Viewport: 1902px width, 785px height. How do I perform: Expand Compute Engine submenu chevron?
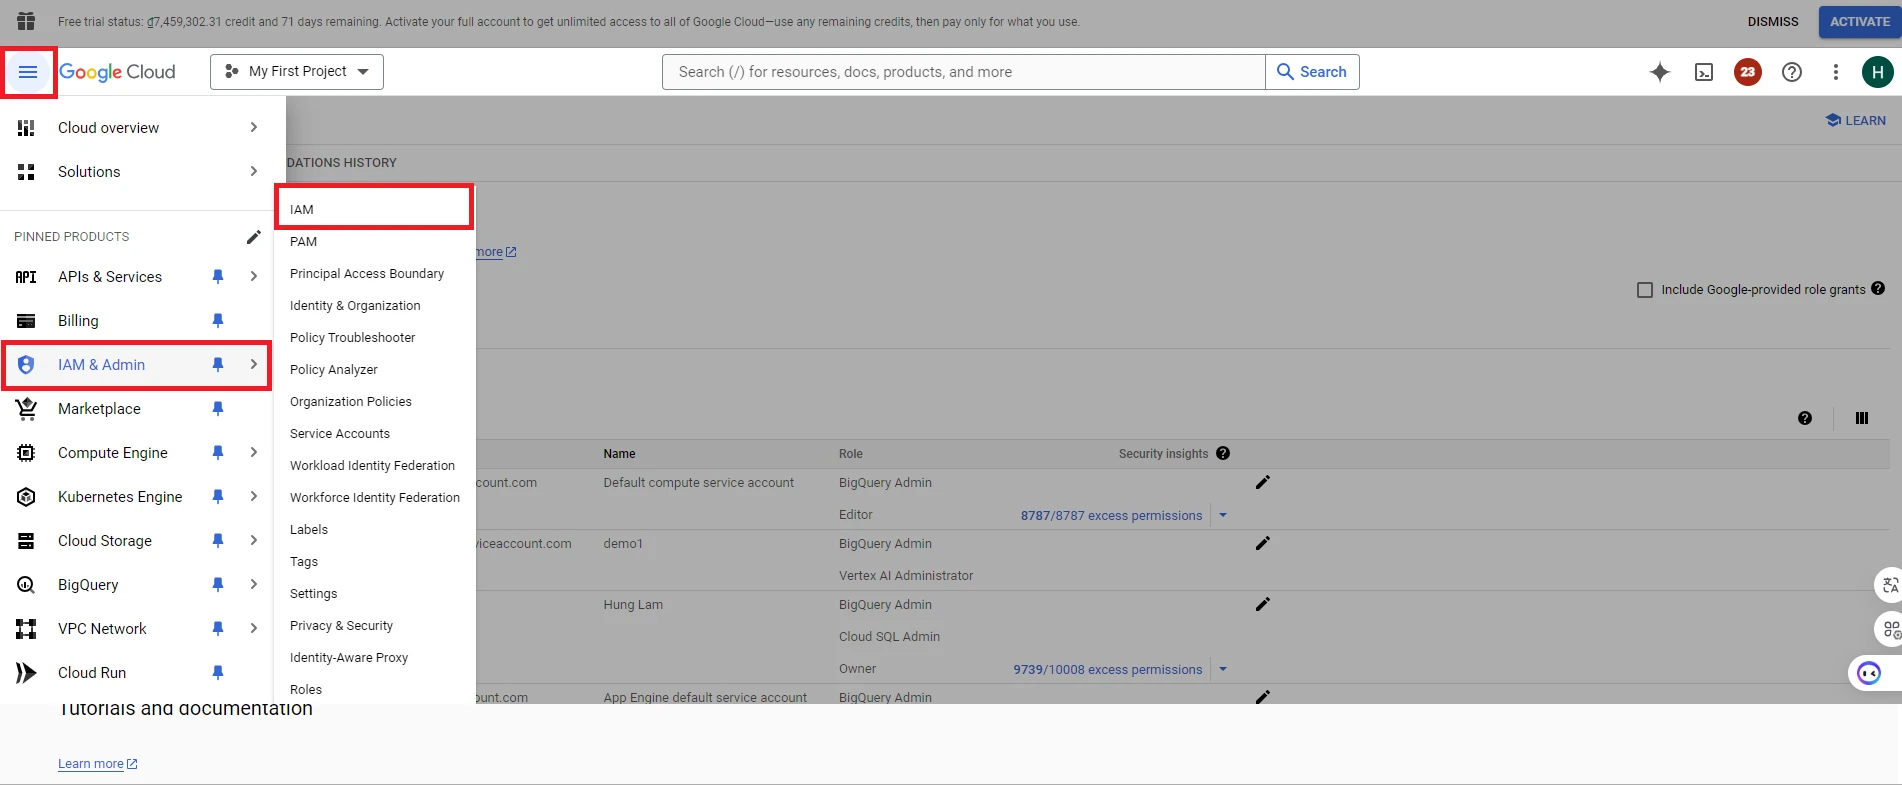coord(254,453)
